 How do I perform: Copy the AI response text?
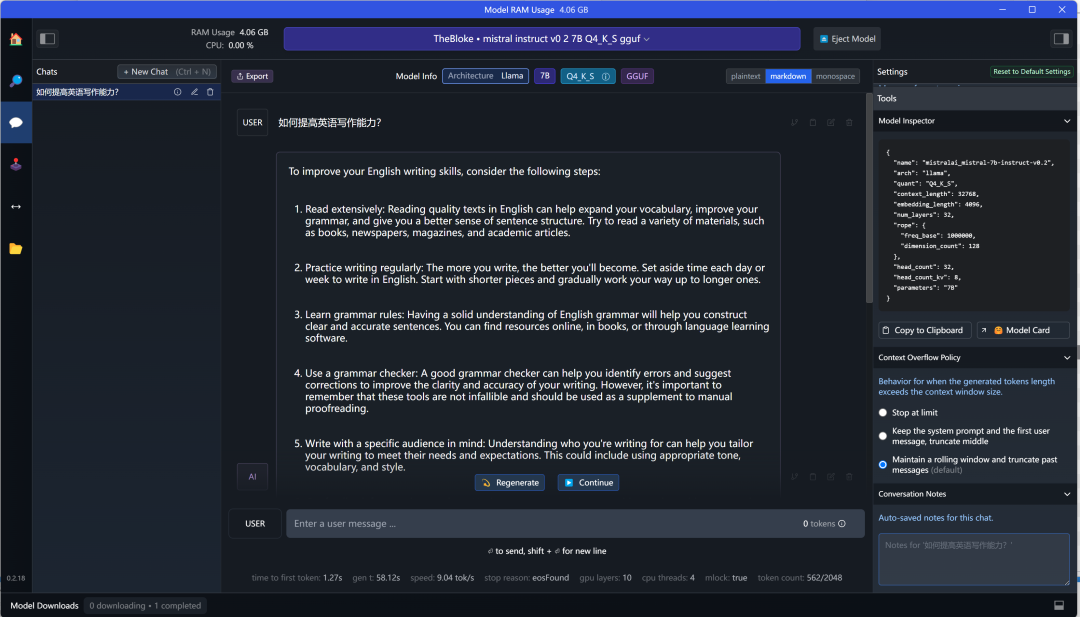(x=813, y=477)
